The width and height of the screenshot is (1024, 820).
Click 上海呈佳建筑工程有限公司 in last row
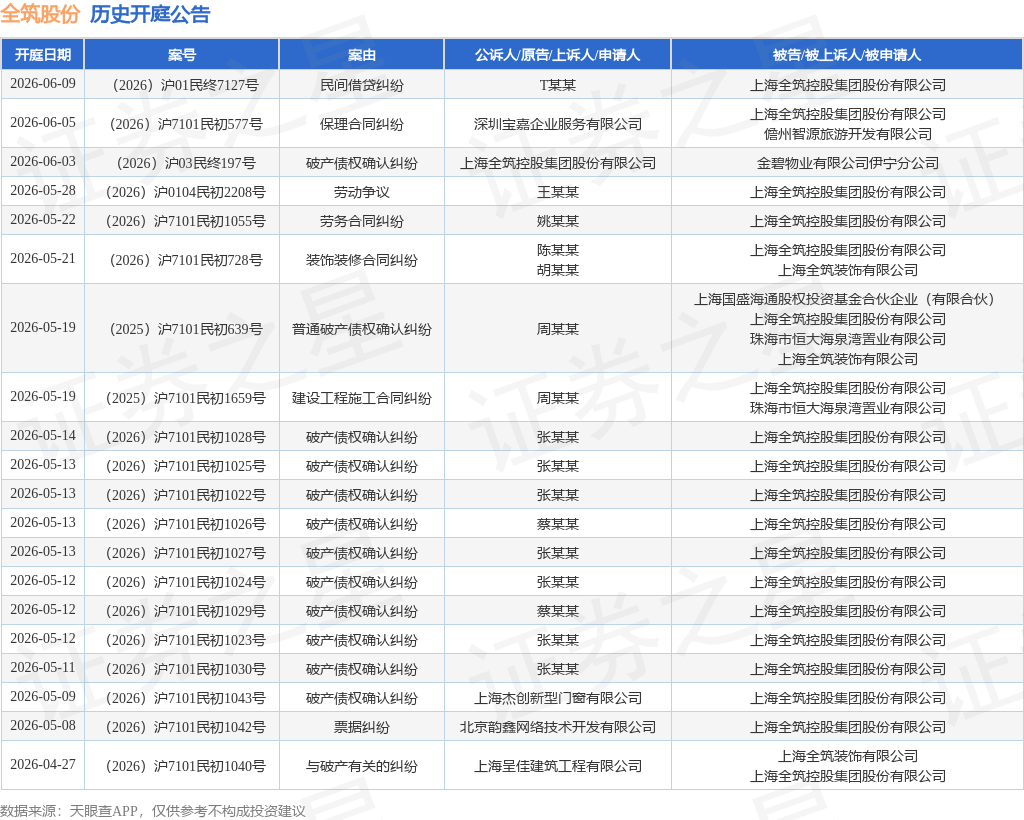[x=558, y=766]
